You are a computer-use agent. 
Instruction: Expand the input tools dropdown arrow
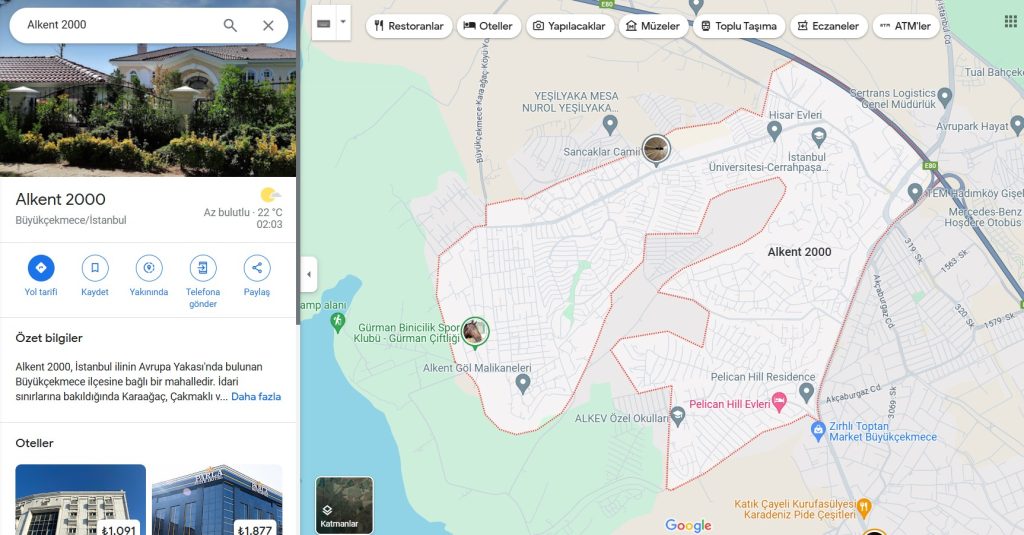click(343, 22)
